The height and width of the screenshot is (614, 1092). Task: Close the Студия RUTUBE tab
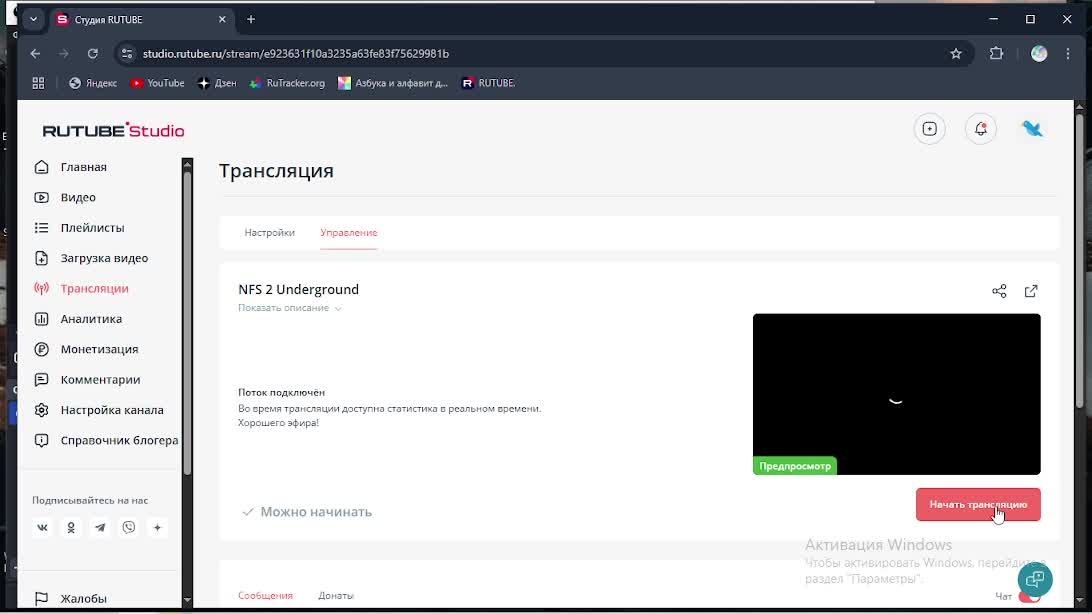point(222,19)
